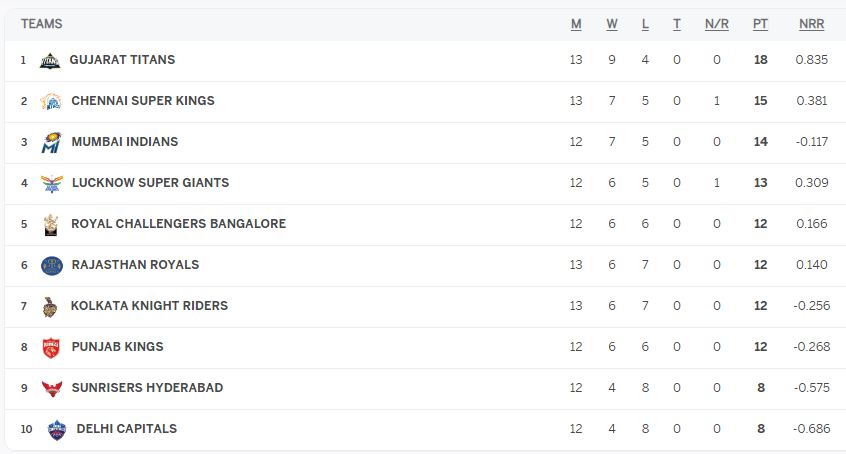Open the Chennai Super Kings team link
This screenshot has width=846, height=454.
[143, 101]
